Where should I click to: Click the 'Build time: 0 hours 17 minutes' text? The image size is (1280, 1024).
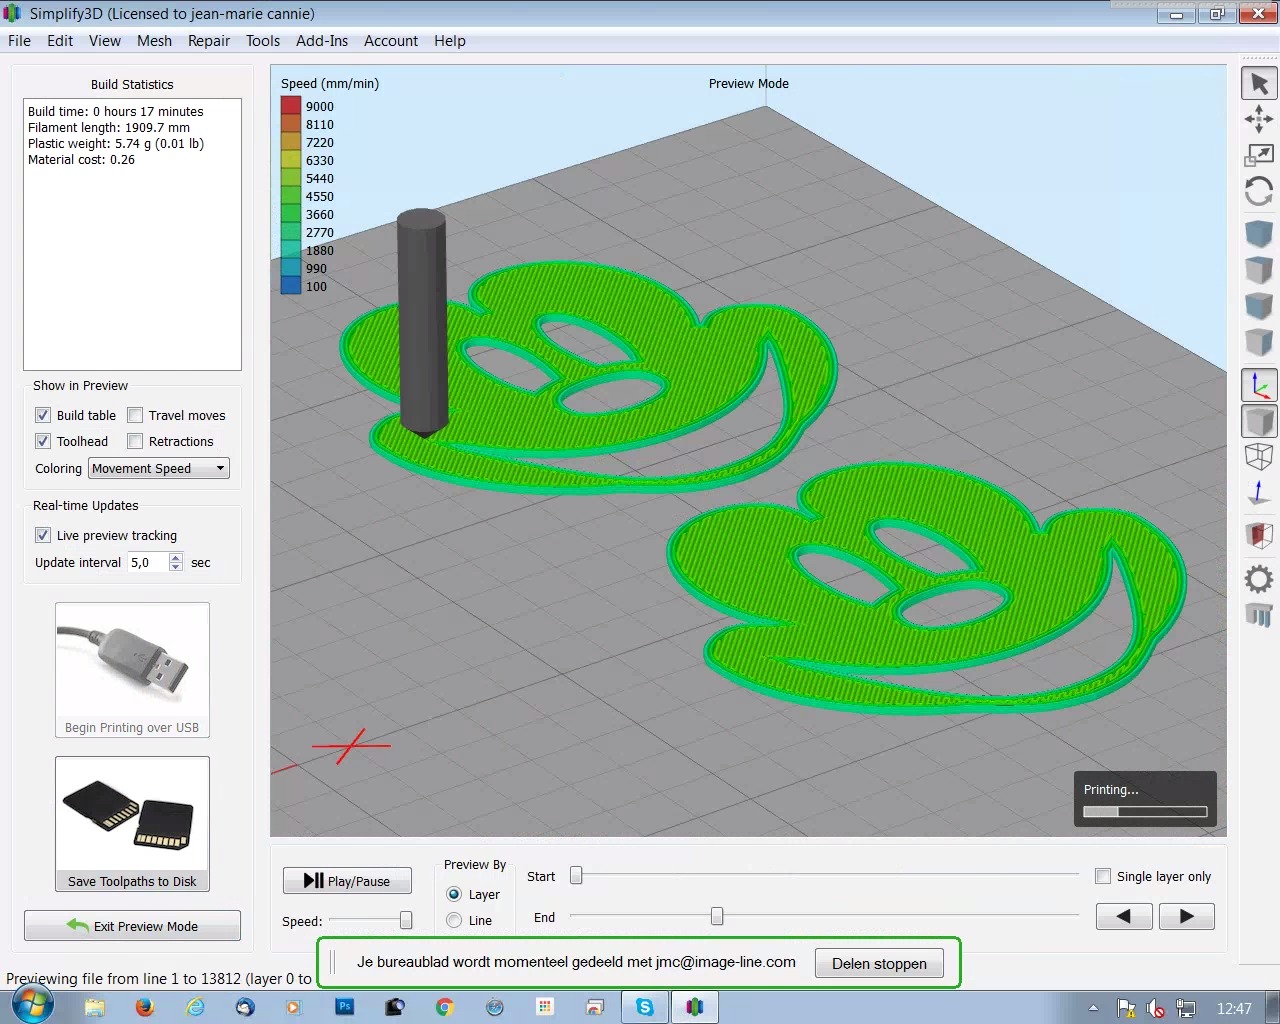tap(116, 111)
